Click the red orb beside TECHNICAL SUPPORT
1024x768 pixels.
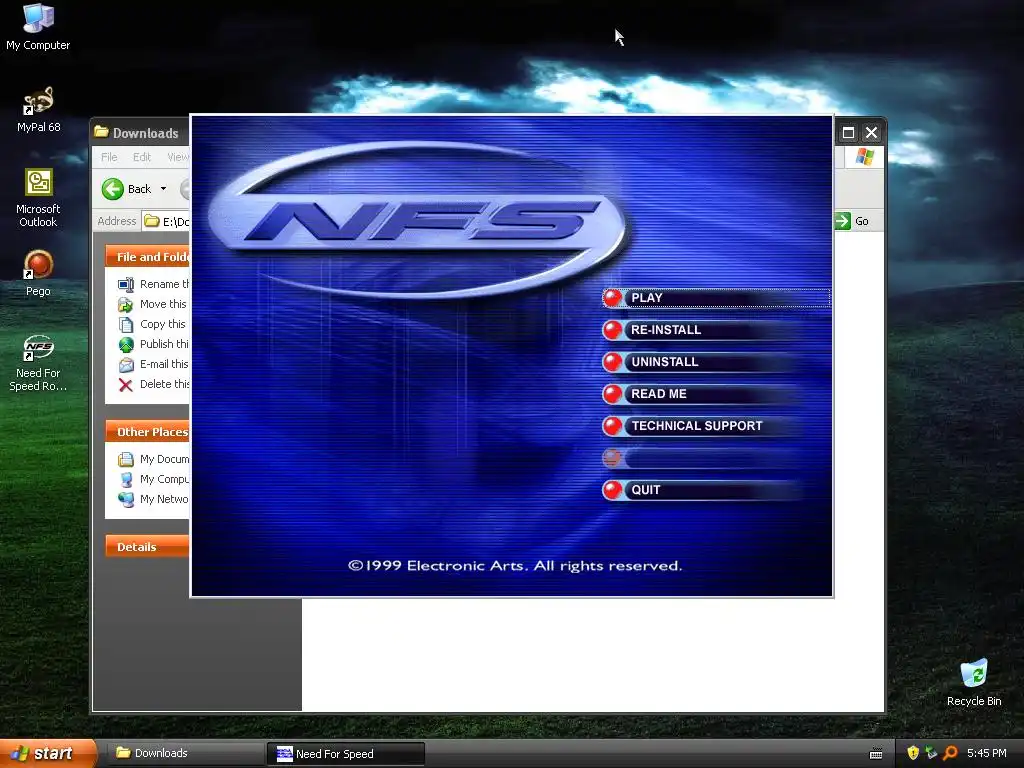(613, 426)
